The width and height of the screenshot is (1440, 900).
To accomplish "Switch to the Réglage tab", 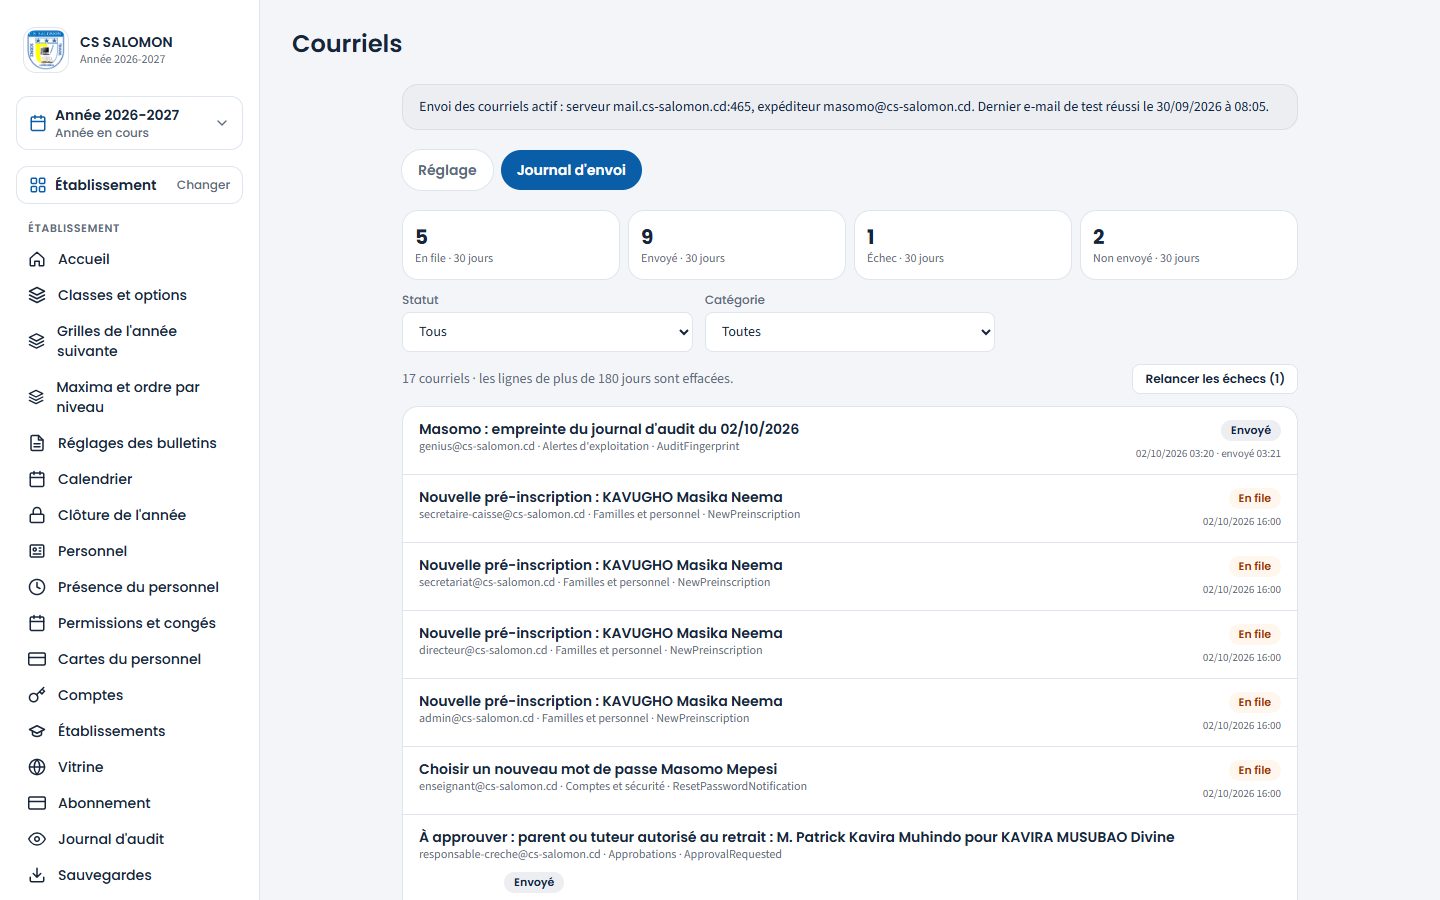I will (x=447, y=170).
